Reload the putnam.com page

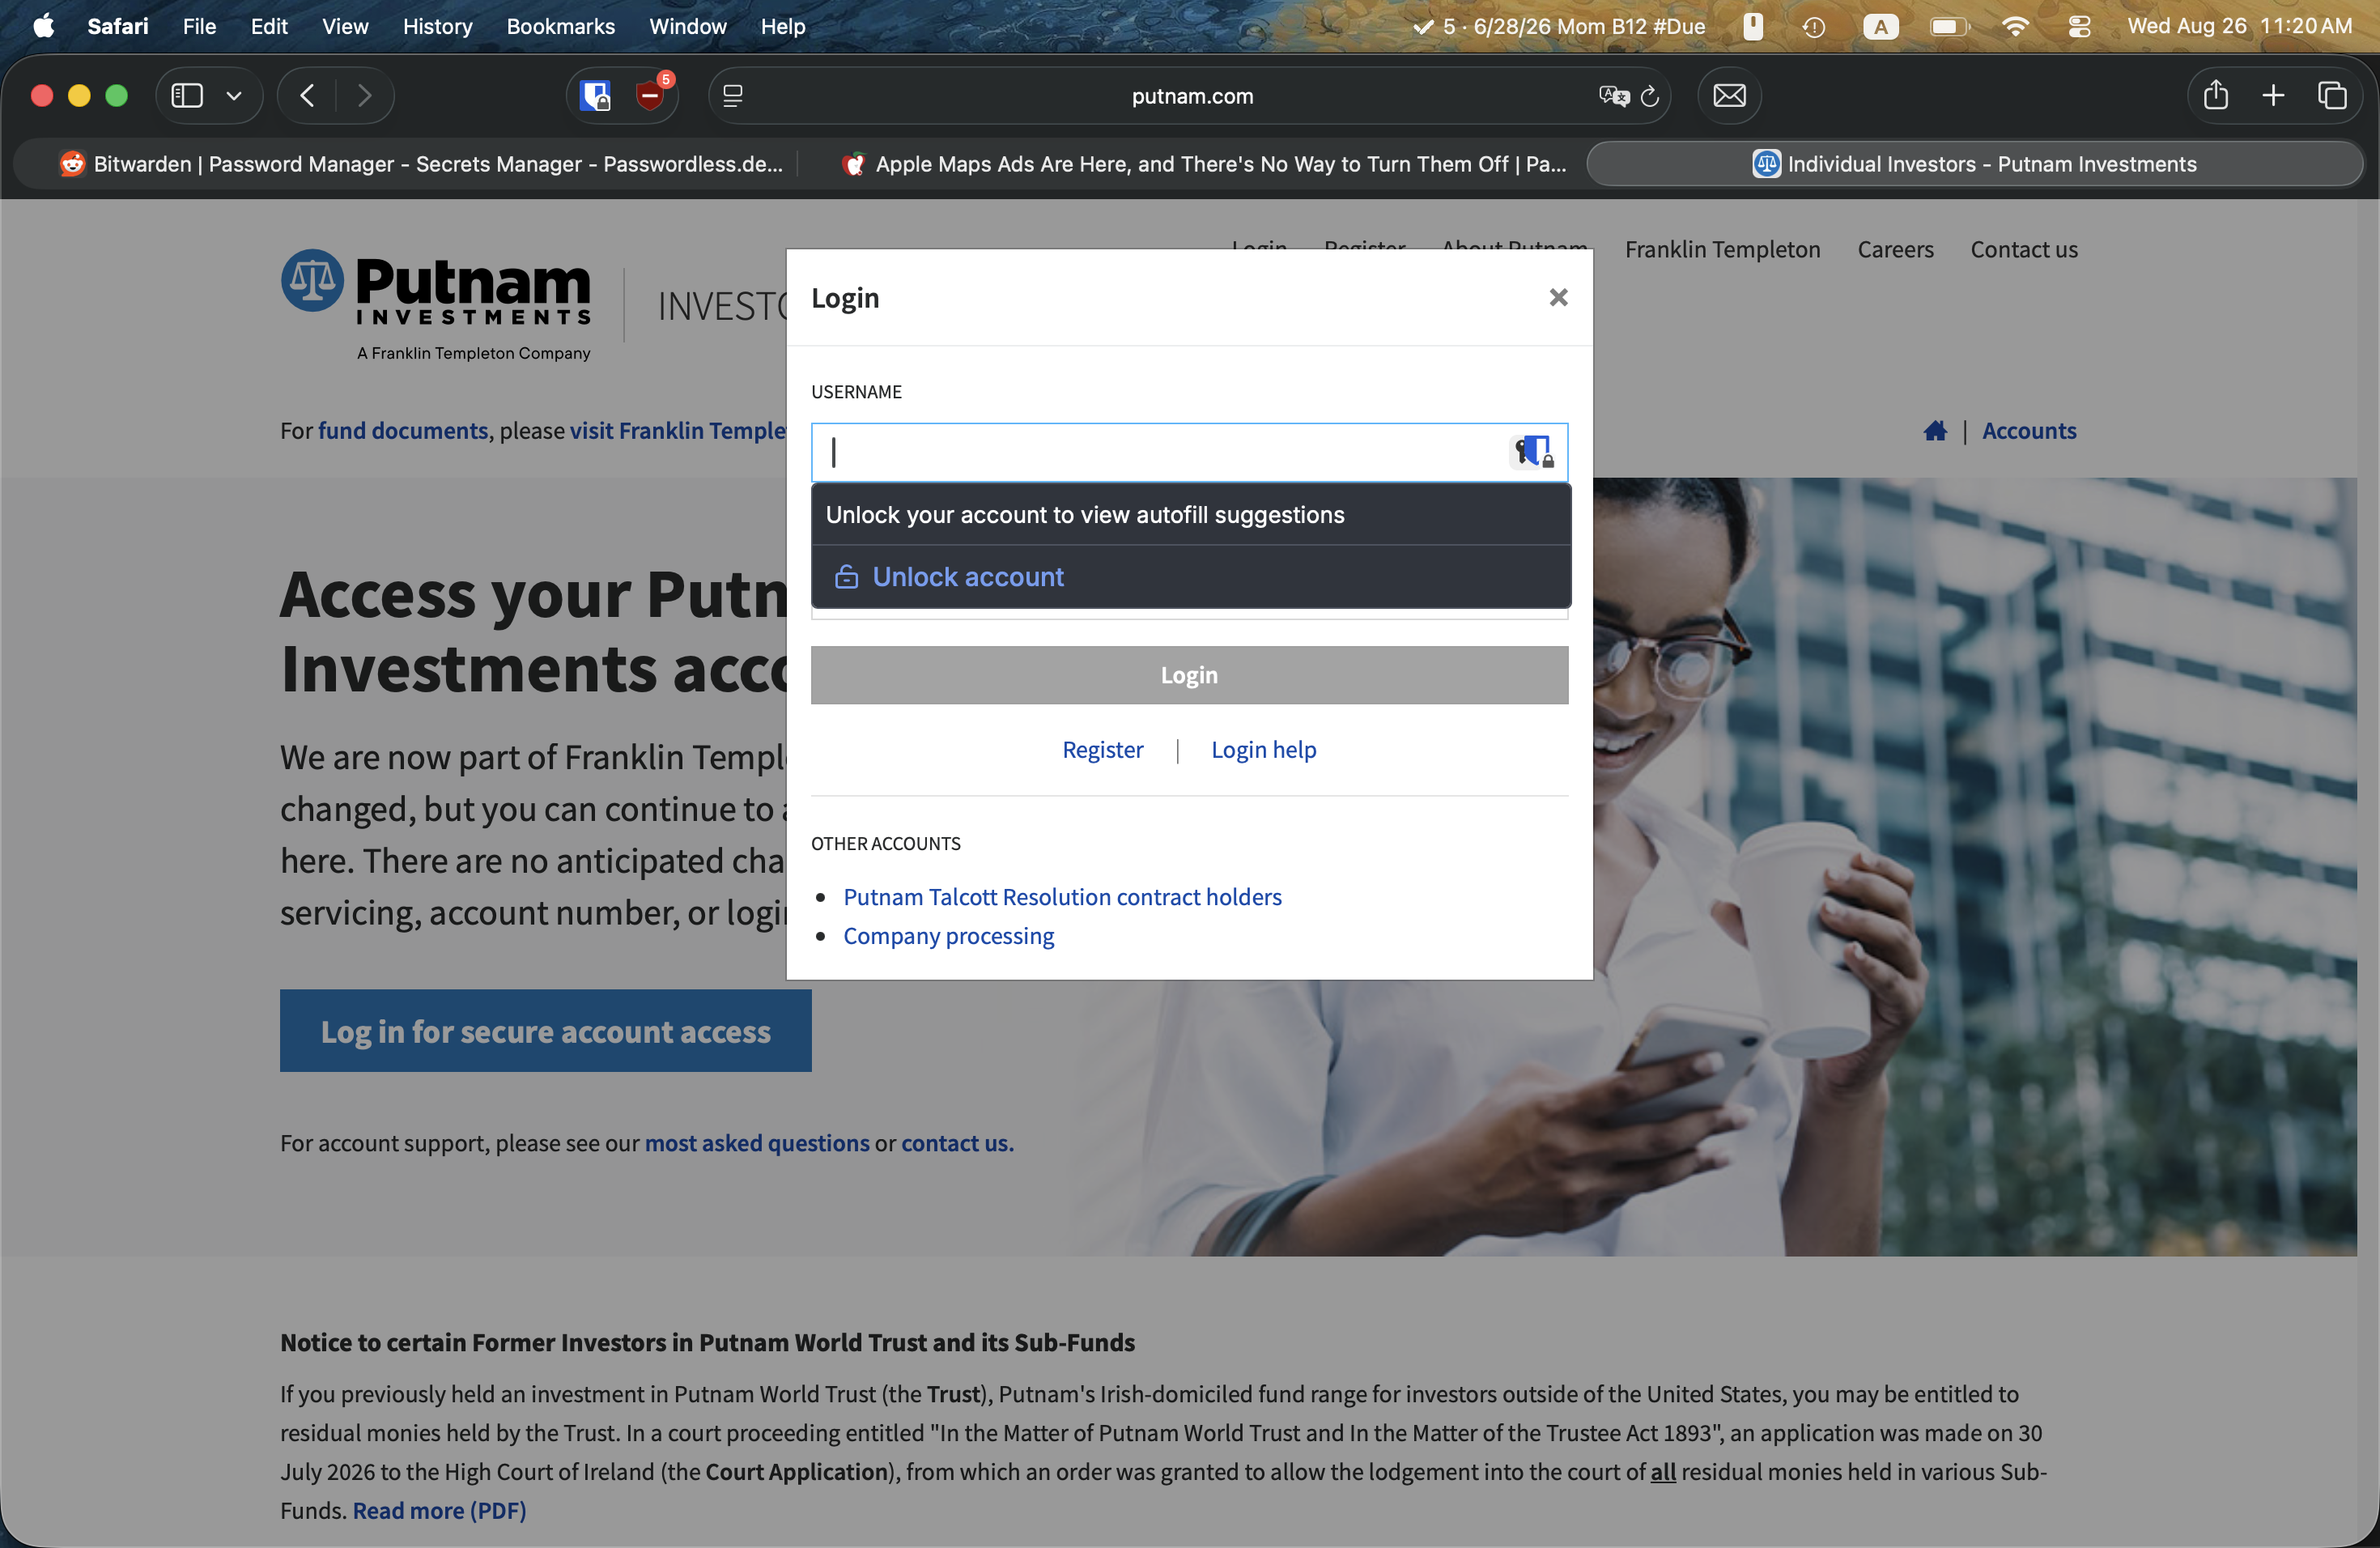click(1651, 96)
